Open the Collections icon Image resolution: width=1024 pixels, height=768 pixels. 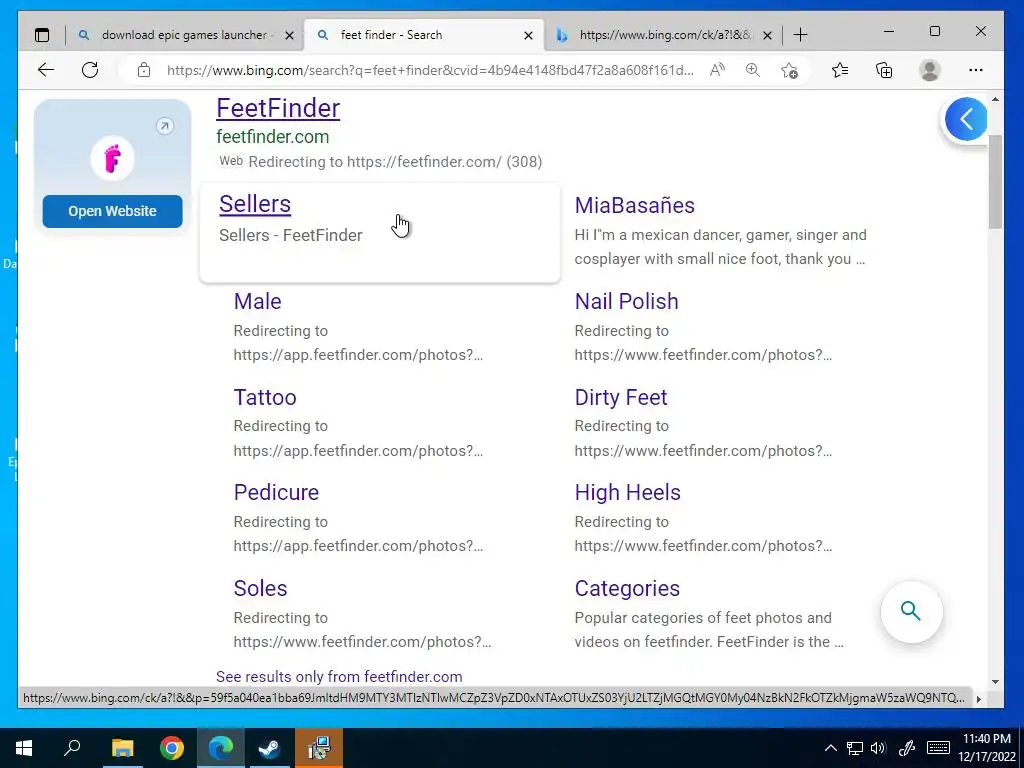click(x=884, y=70)
